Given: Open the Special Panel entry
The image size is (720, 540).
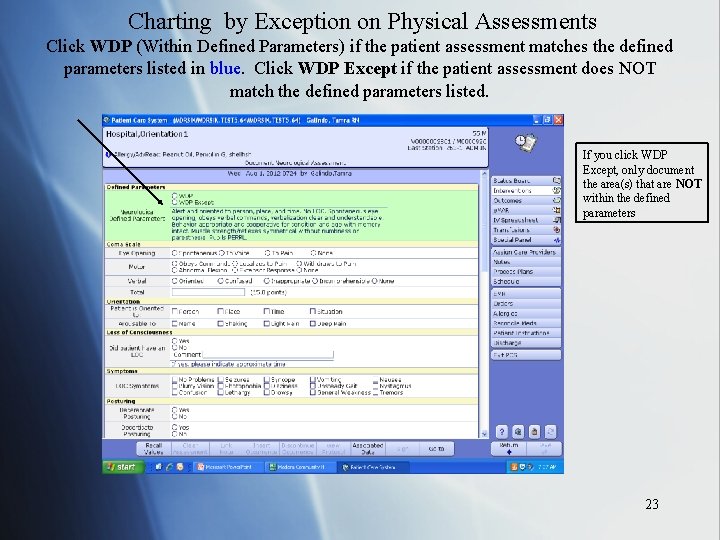Looking at the screenshot, I should coord(526,240).
